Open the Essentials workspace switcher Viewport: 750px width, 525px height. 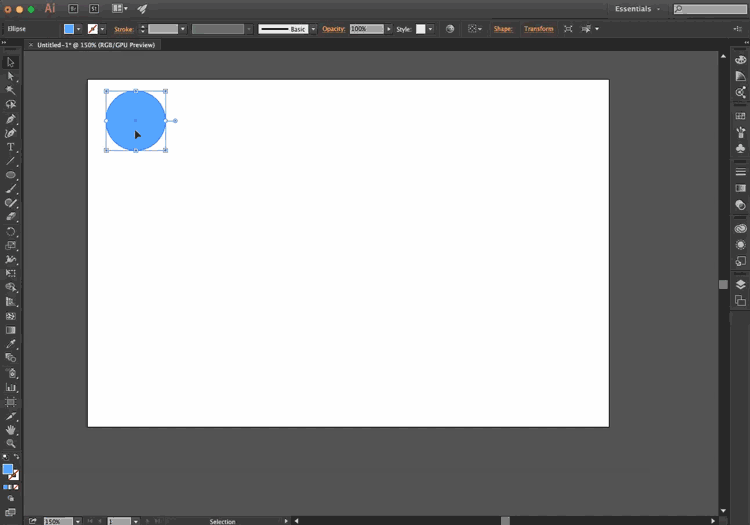point(637,9)
